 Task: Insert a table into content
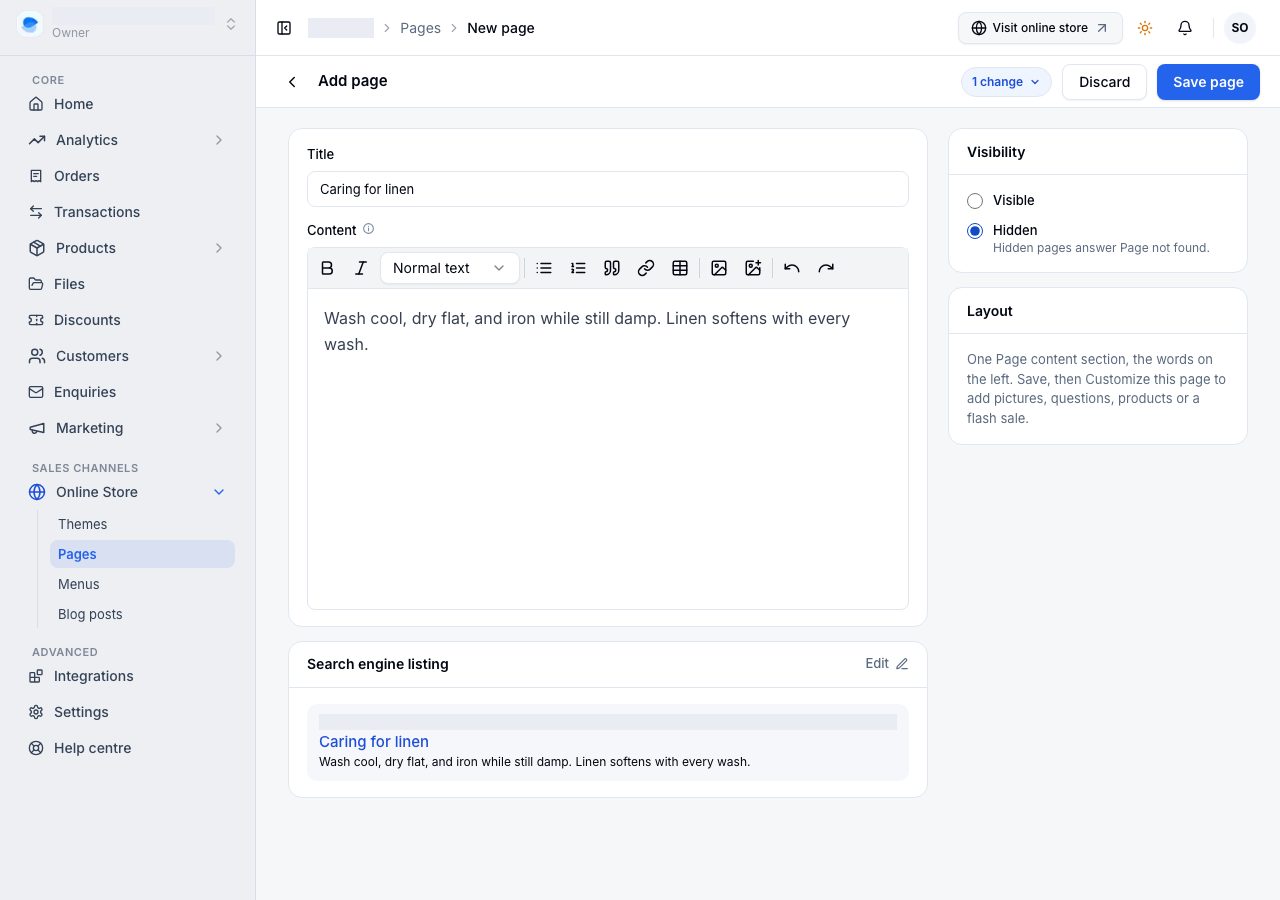coord(680,268)
